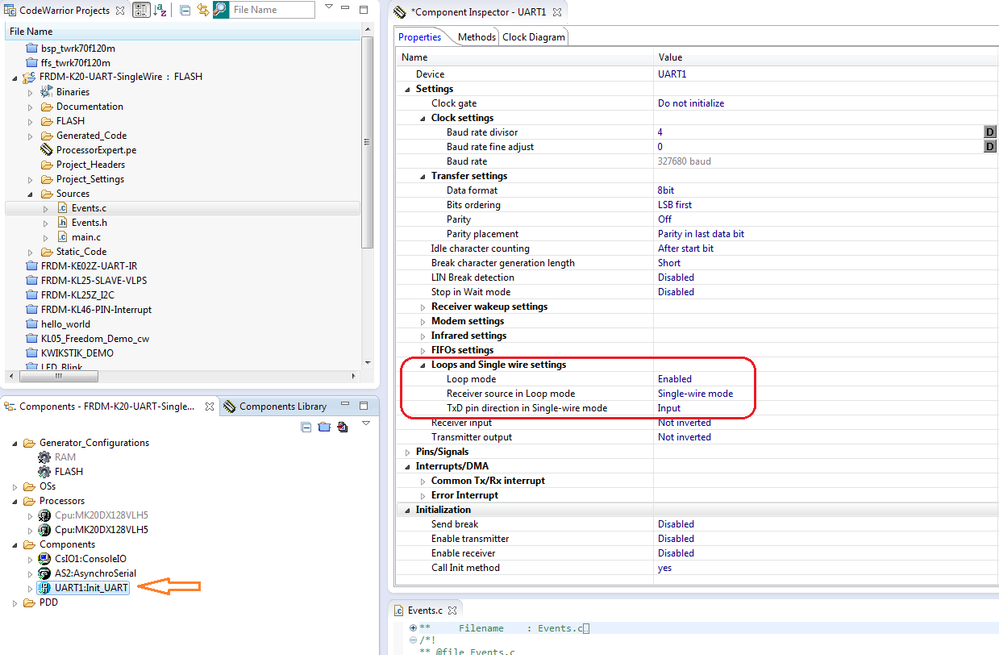
Task: Expand the PDD folder
Action: tap(15, 603)
